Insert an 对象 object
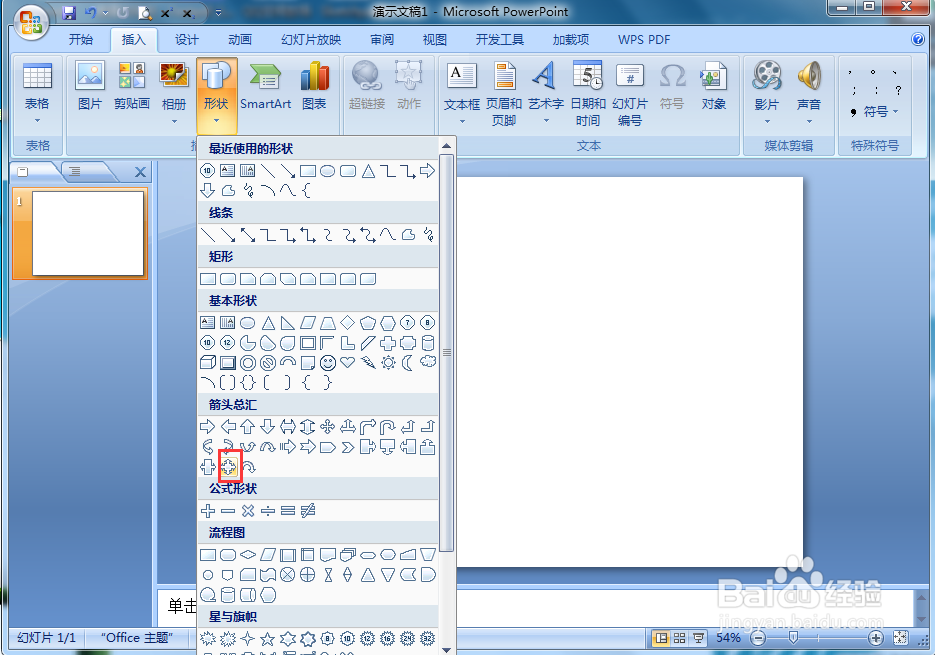The height and width of the screenshot is (655, 935). click(x=714, y=86)
